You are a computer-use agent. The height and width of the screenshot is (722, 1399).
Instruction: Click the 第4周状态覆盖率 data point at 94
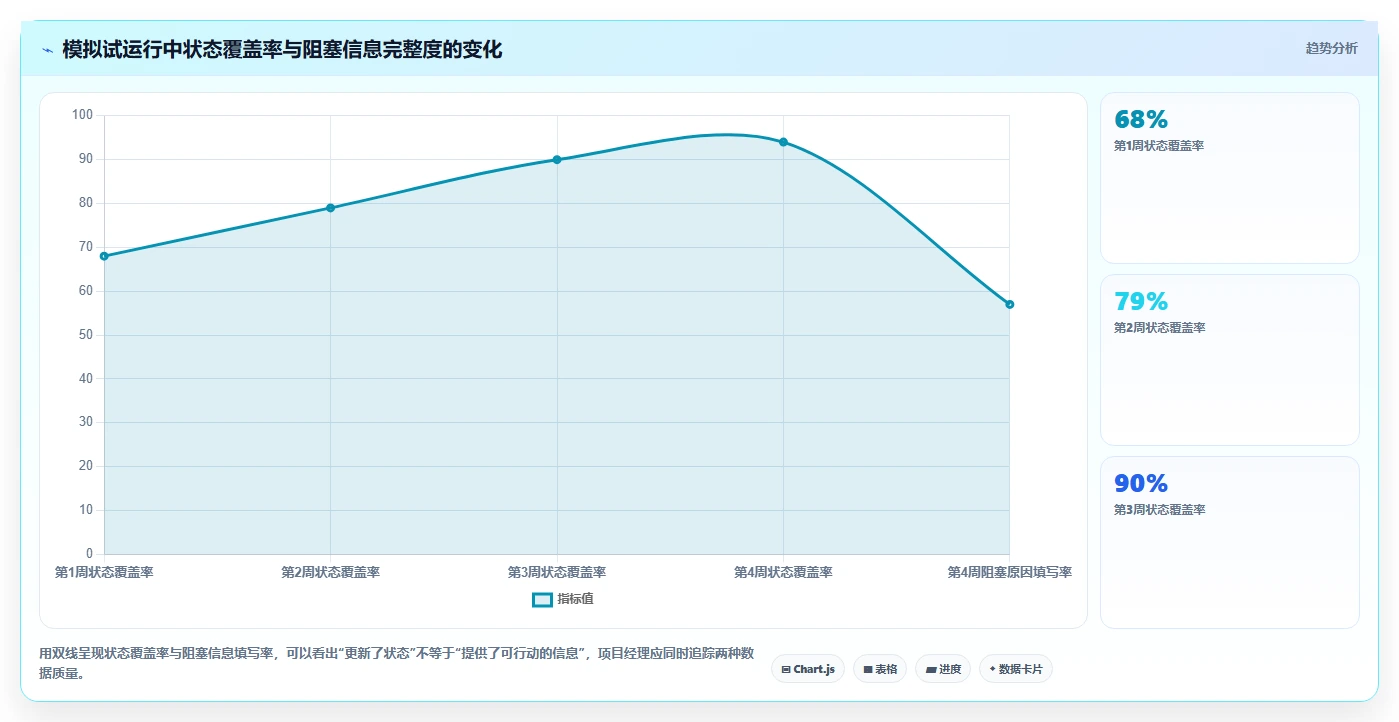pyautogui.click(x=783, y=142)
